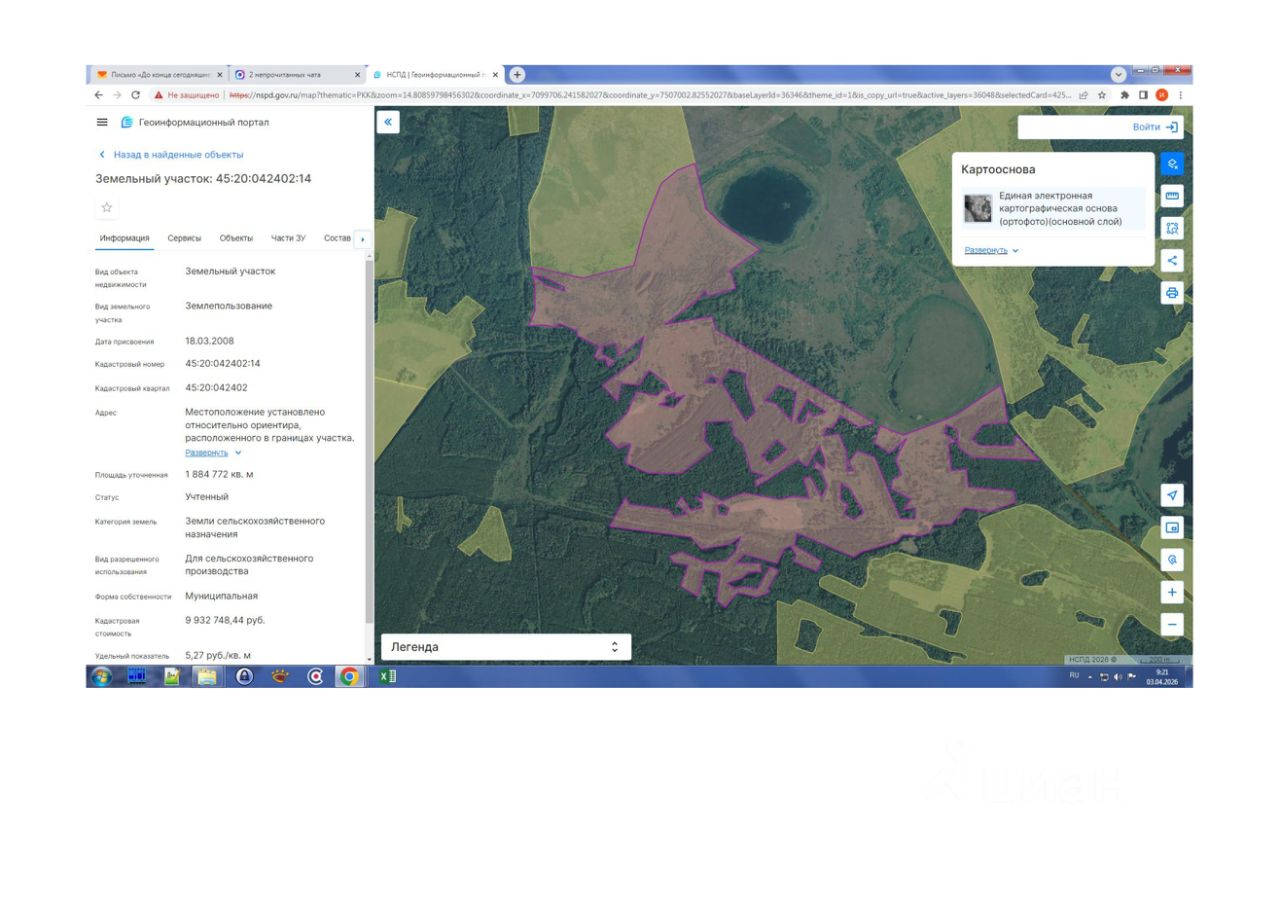This screenshot has height=906, width=1280.
Task: Click the browser address bar URL
Action: tap(650, 95)
